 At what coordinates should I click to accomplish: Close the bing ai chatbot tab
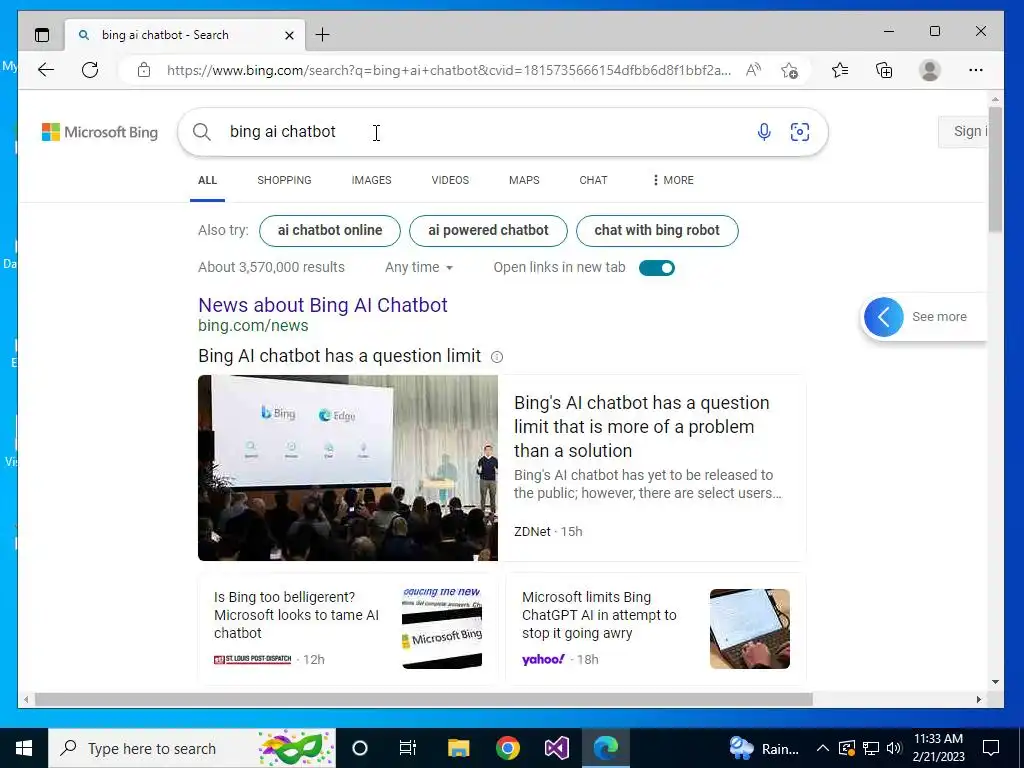(x=289, y=35)
